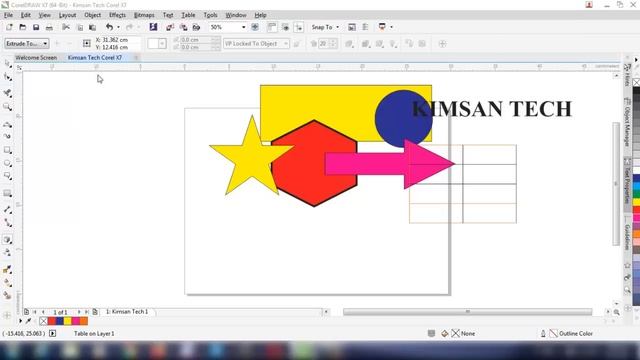
Task: Click the full-screen preview icon
Action: pyautogui.click(x=255, y=27)
